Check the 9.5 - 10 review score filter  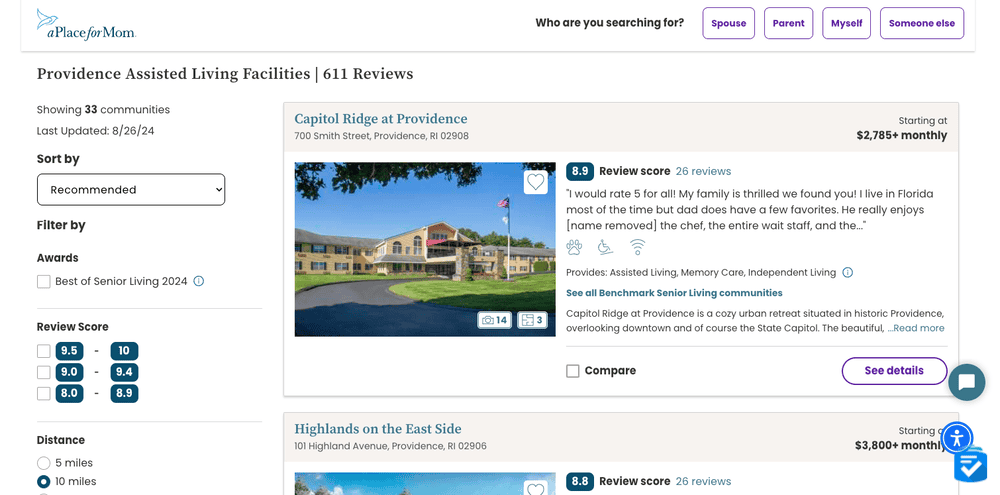click(44, 351)
